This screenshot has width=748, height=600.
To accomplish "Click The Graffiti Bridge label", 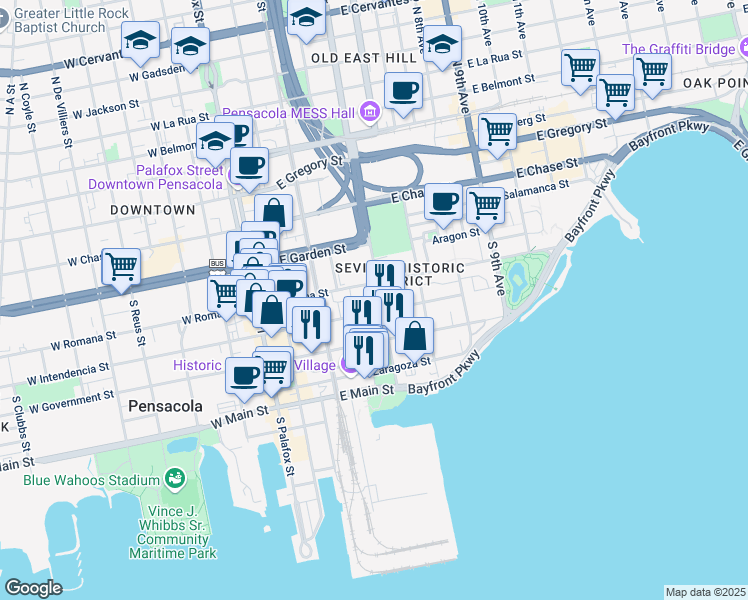I will 678,49.
